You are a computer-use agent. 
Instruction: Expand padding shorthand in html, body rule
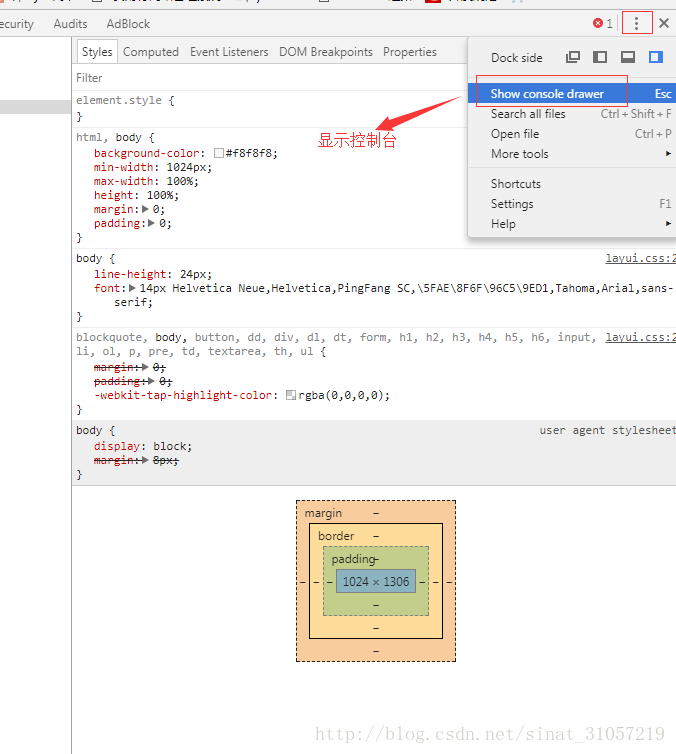tap(151, 223)
